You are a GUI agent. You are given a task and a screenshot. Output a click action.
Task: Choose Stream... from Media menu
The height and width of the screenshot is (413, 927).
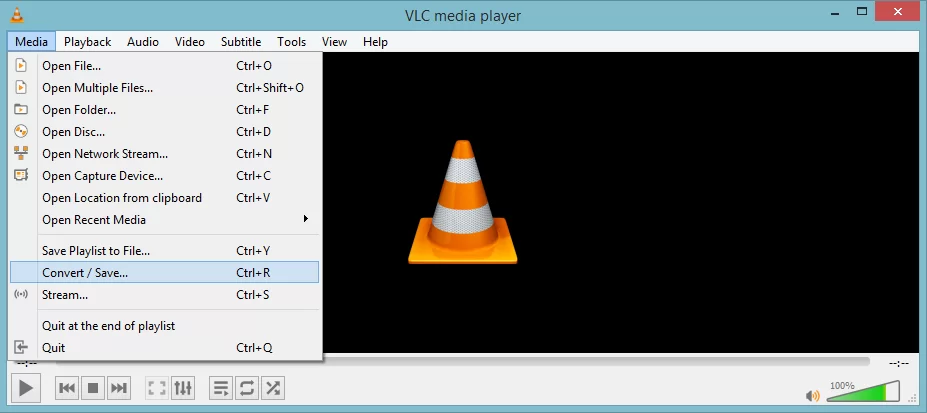click(x=165, y=294)
